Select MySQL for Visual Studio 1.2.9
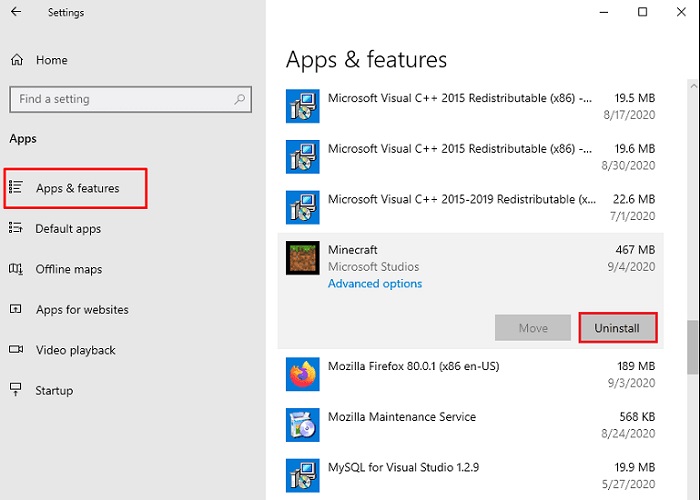 471,475
